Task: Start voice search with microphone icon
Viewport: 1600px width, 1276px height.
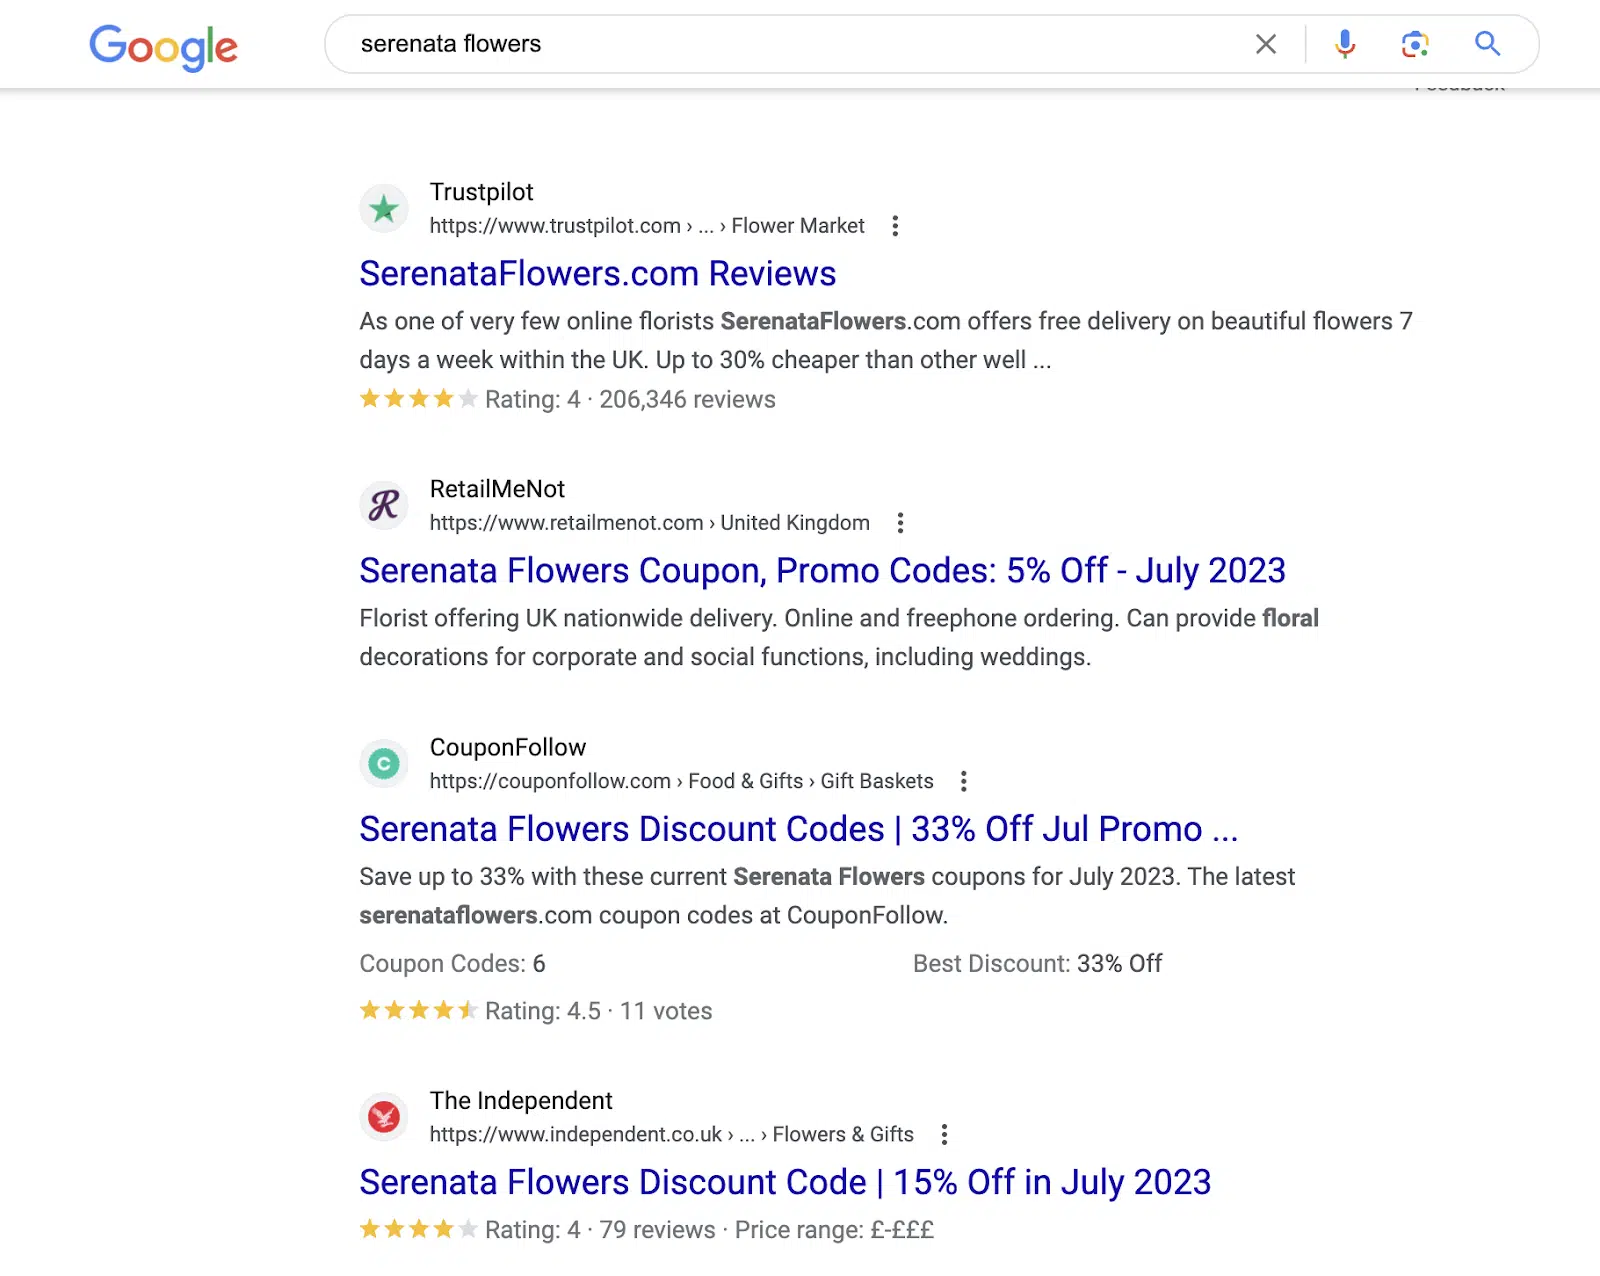Action: click(1345, 44)
